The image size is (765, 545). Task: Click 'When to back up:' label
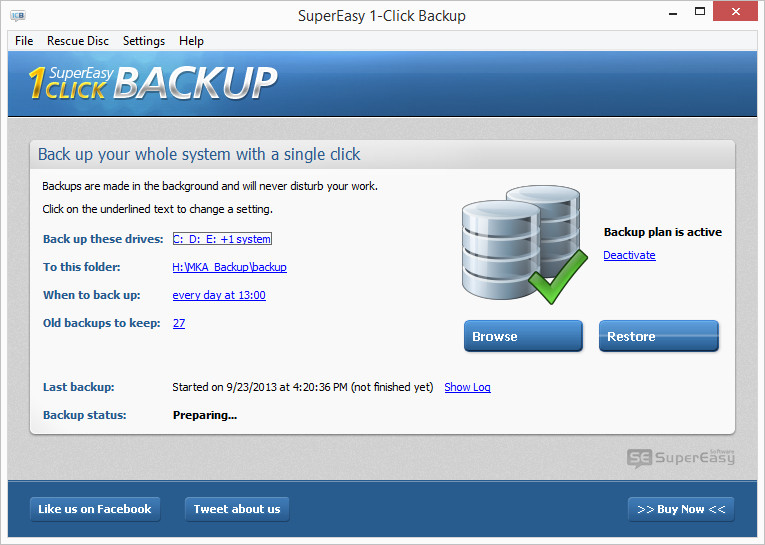92,295
